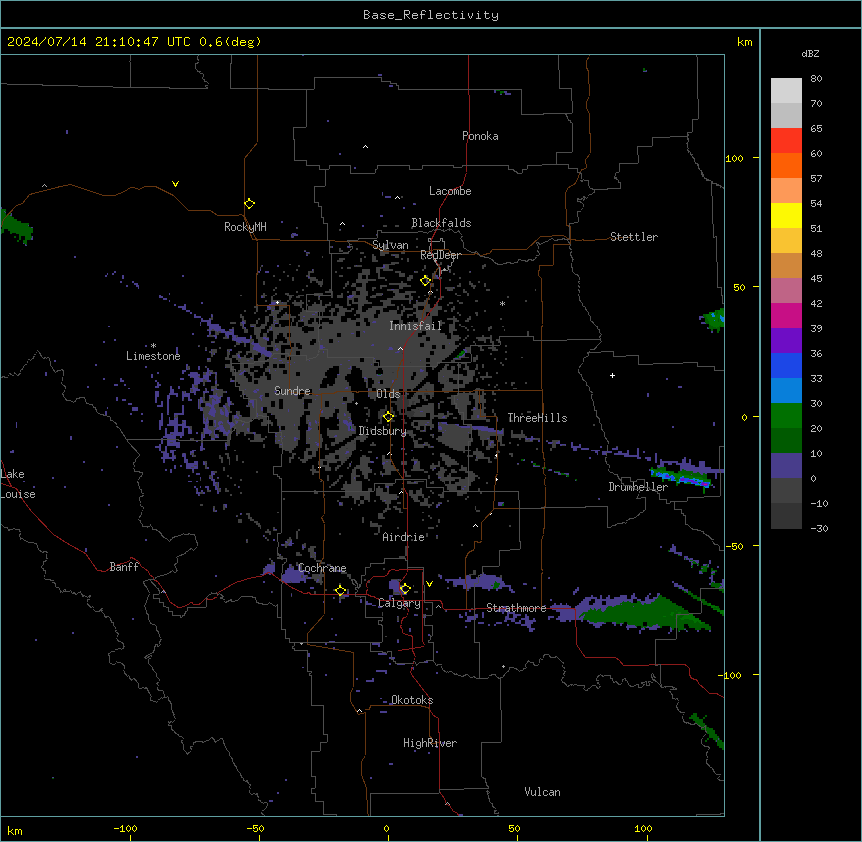The width and height of the screenshot is (862, 842).
Task: Click the Olds label
Action: (x=388, y=394)
